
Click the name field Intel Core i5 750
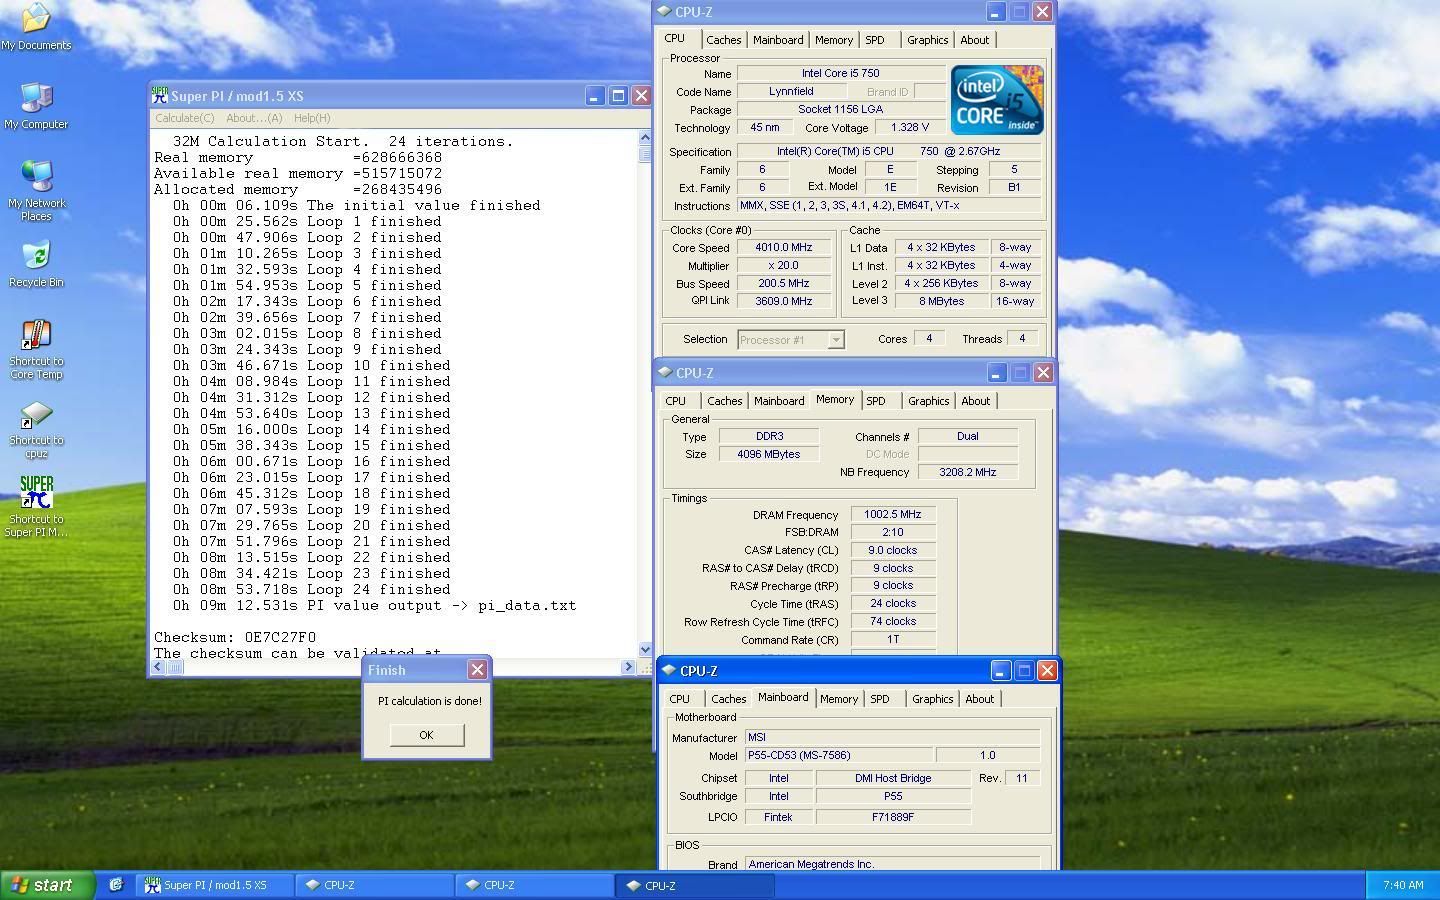[841, 73]
